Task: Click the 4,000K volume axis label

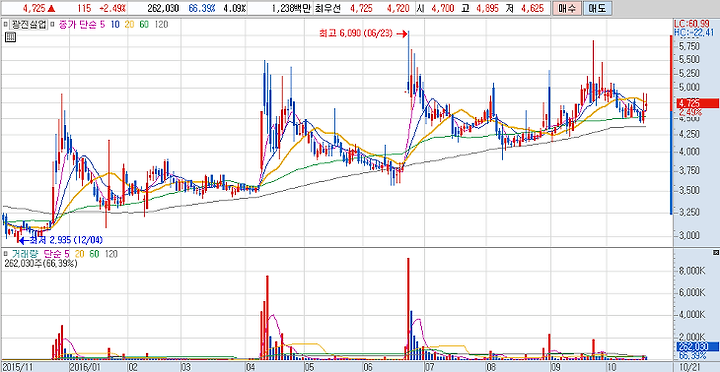Action: point(692,315)
